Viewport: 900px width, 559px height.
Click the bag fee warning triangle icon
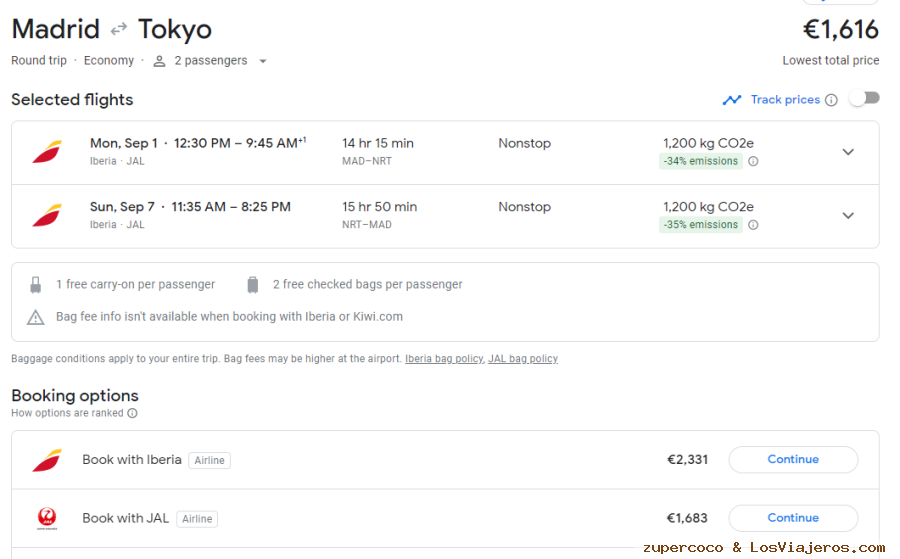(36, 317)
